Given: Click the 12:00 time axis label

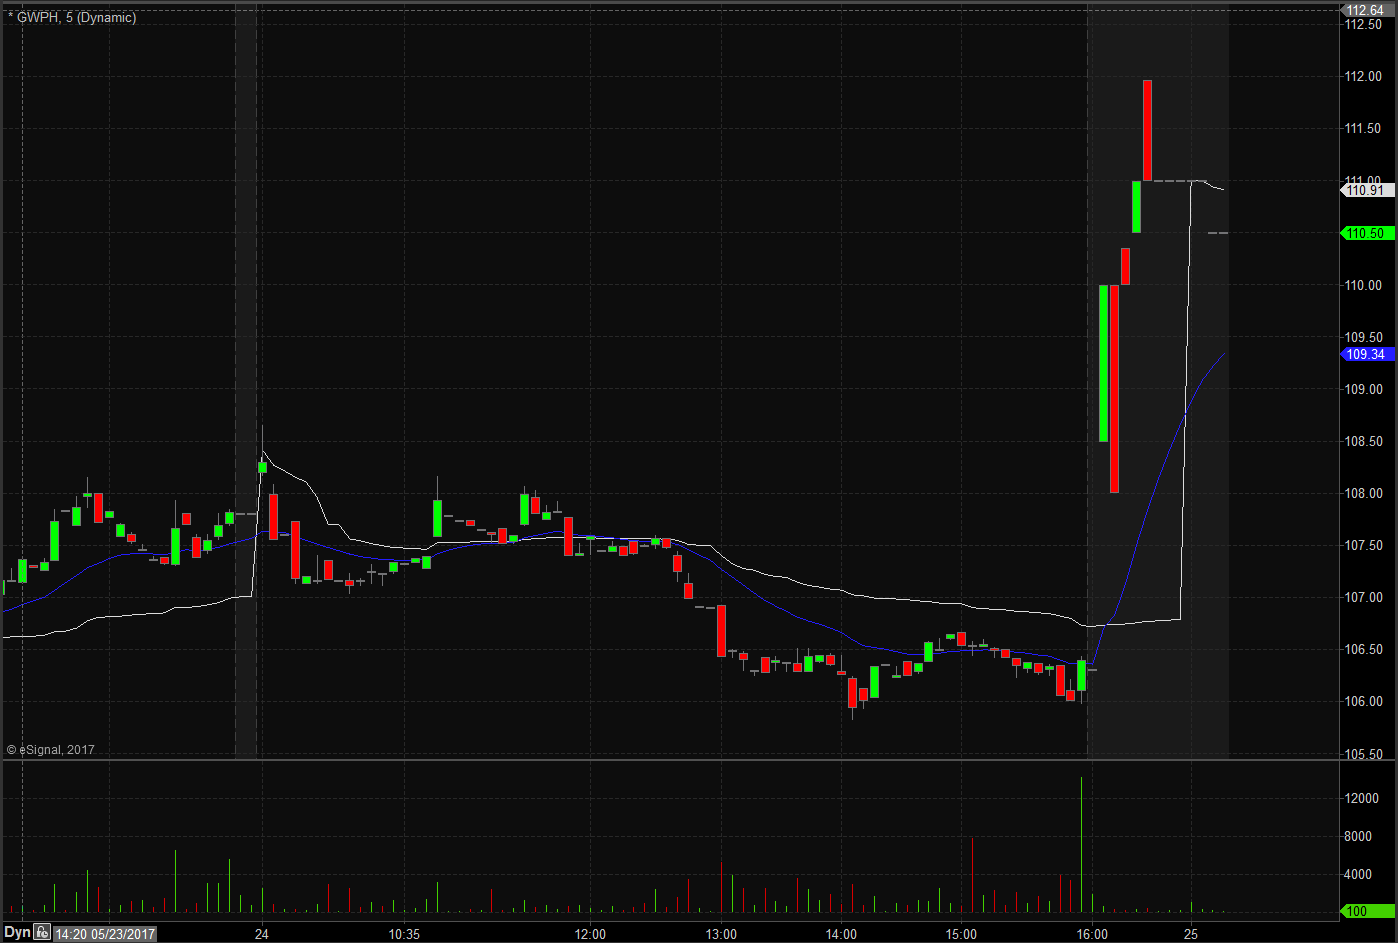Looking at the screenshot, I should coord(590,934).
